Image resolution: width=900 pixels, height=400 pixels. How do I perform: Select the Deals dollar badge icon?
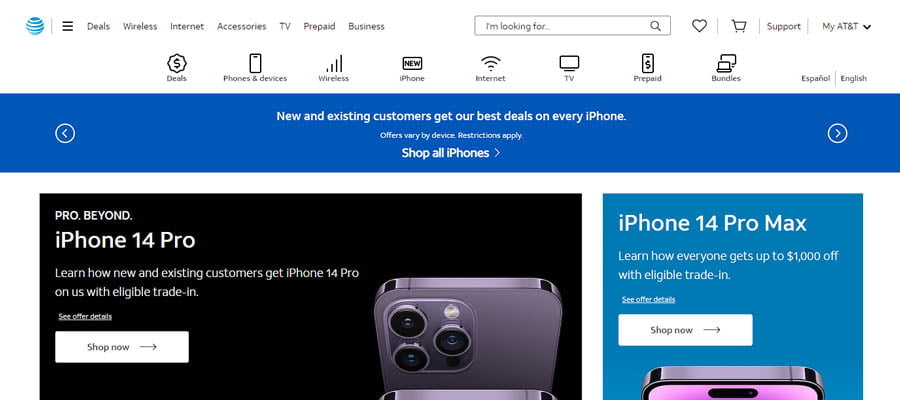tap(177, 63)
